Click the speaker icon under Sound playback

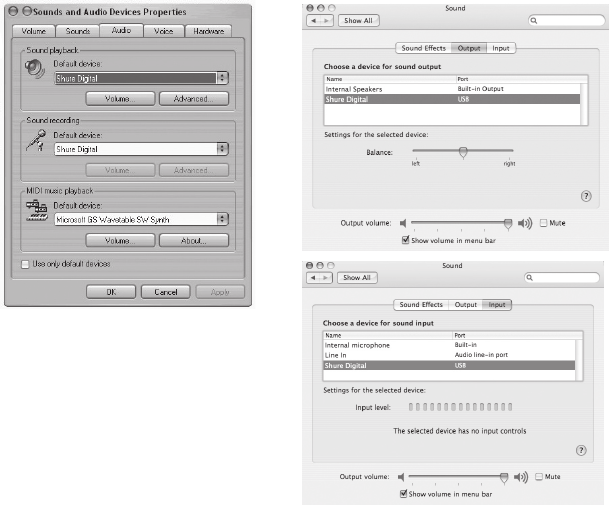[35, 69]
